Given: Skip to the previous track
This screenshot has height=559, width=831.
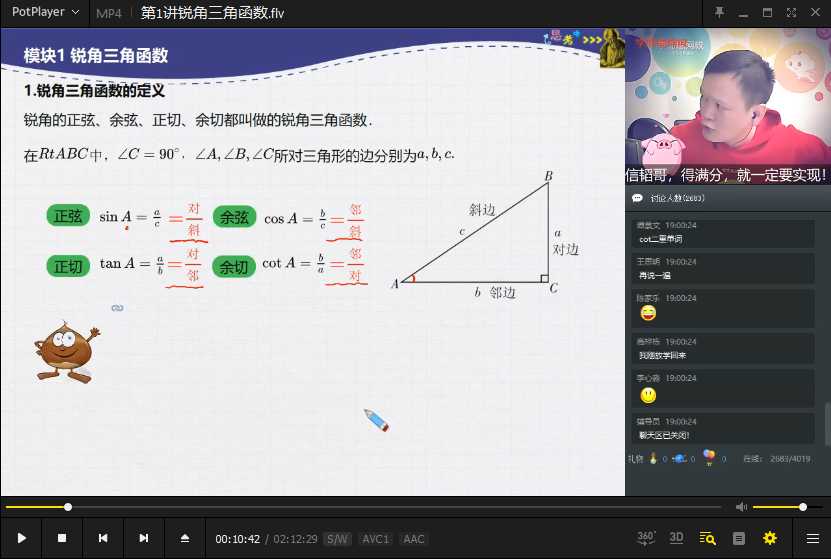Looking at the screenshot, I should point(103,538).
